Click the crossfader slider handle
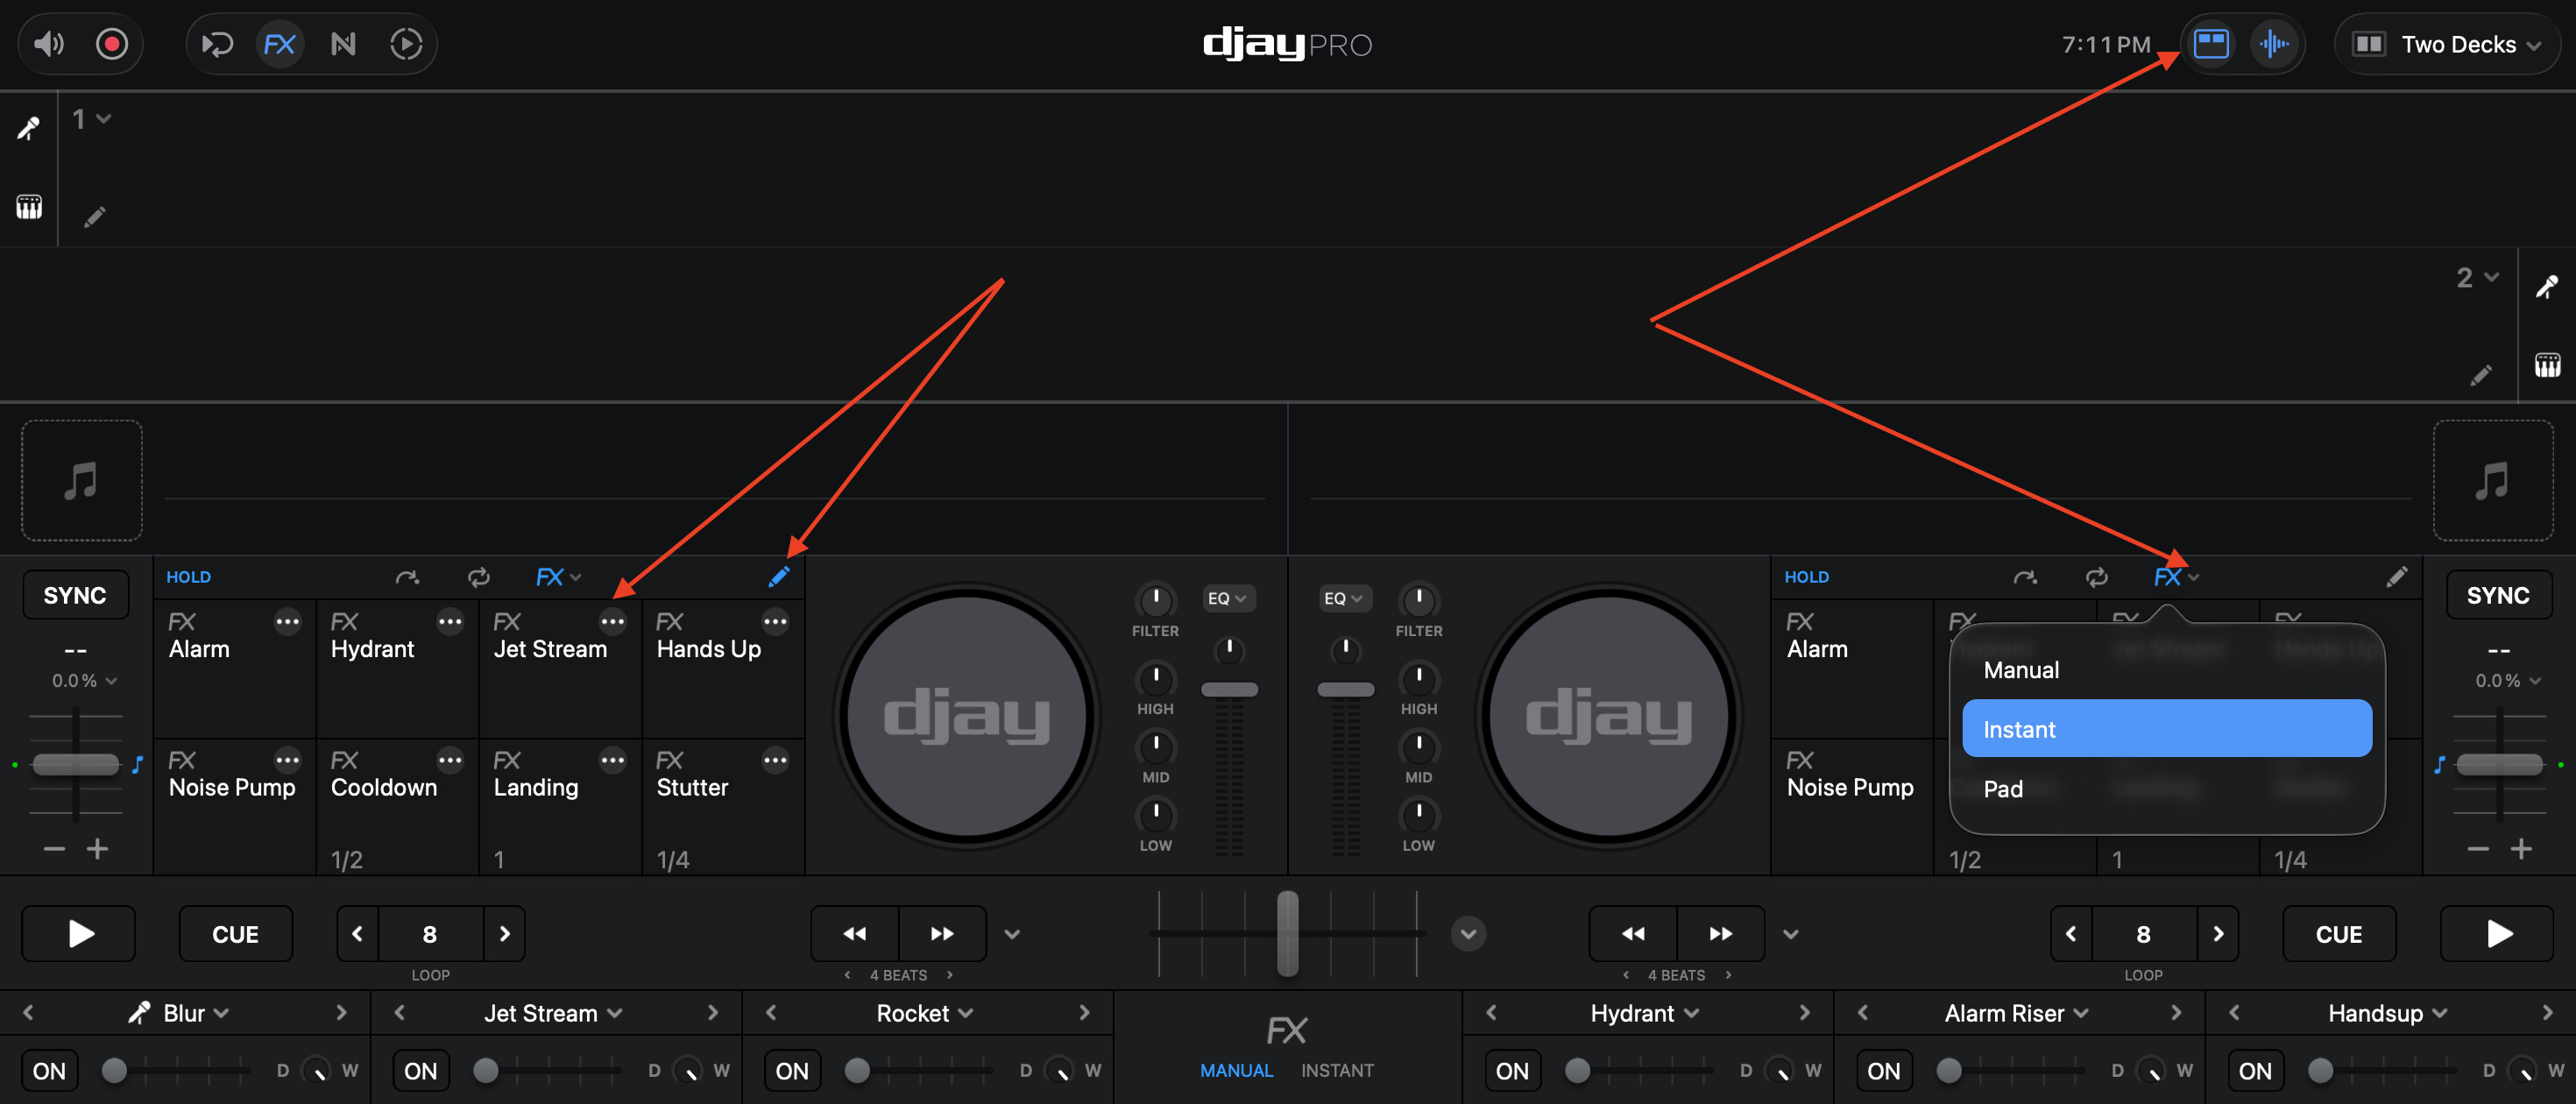The image size is (2576, 1104). click(1287, 933)
